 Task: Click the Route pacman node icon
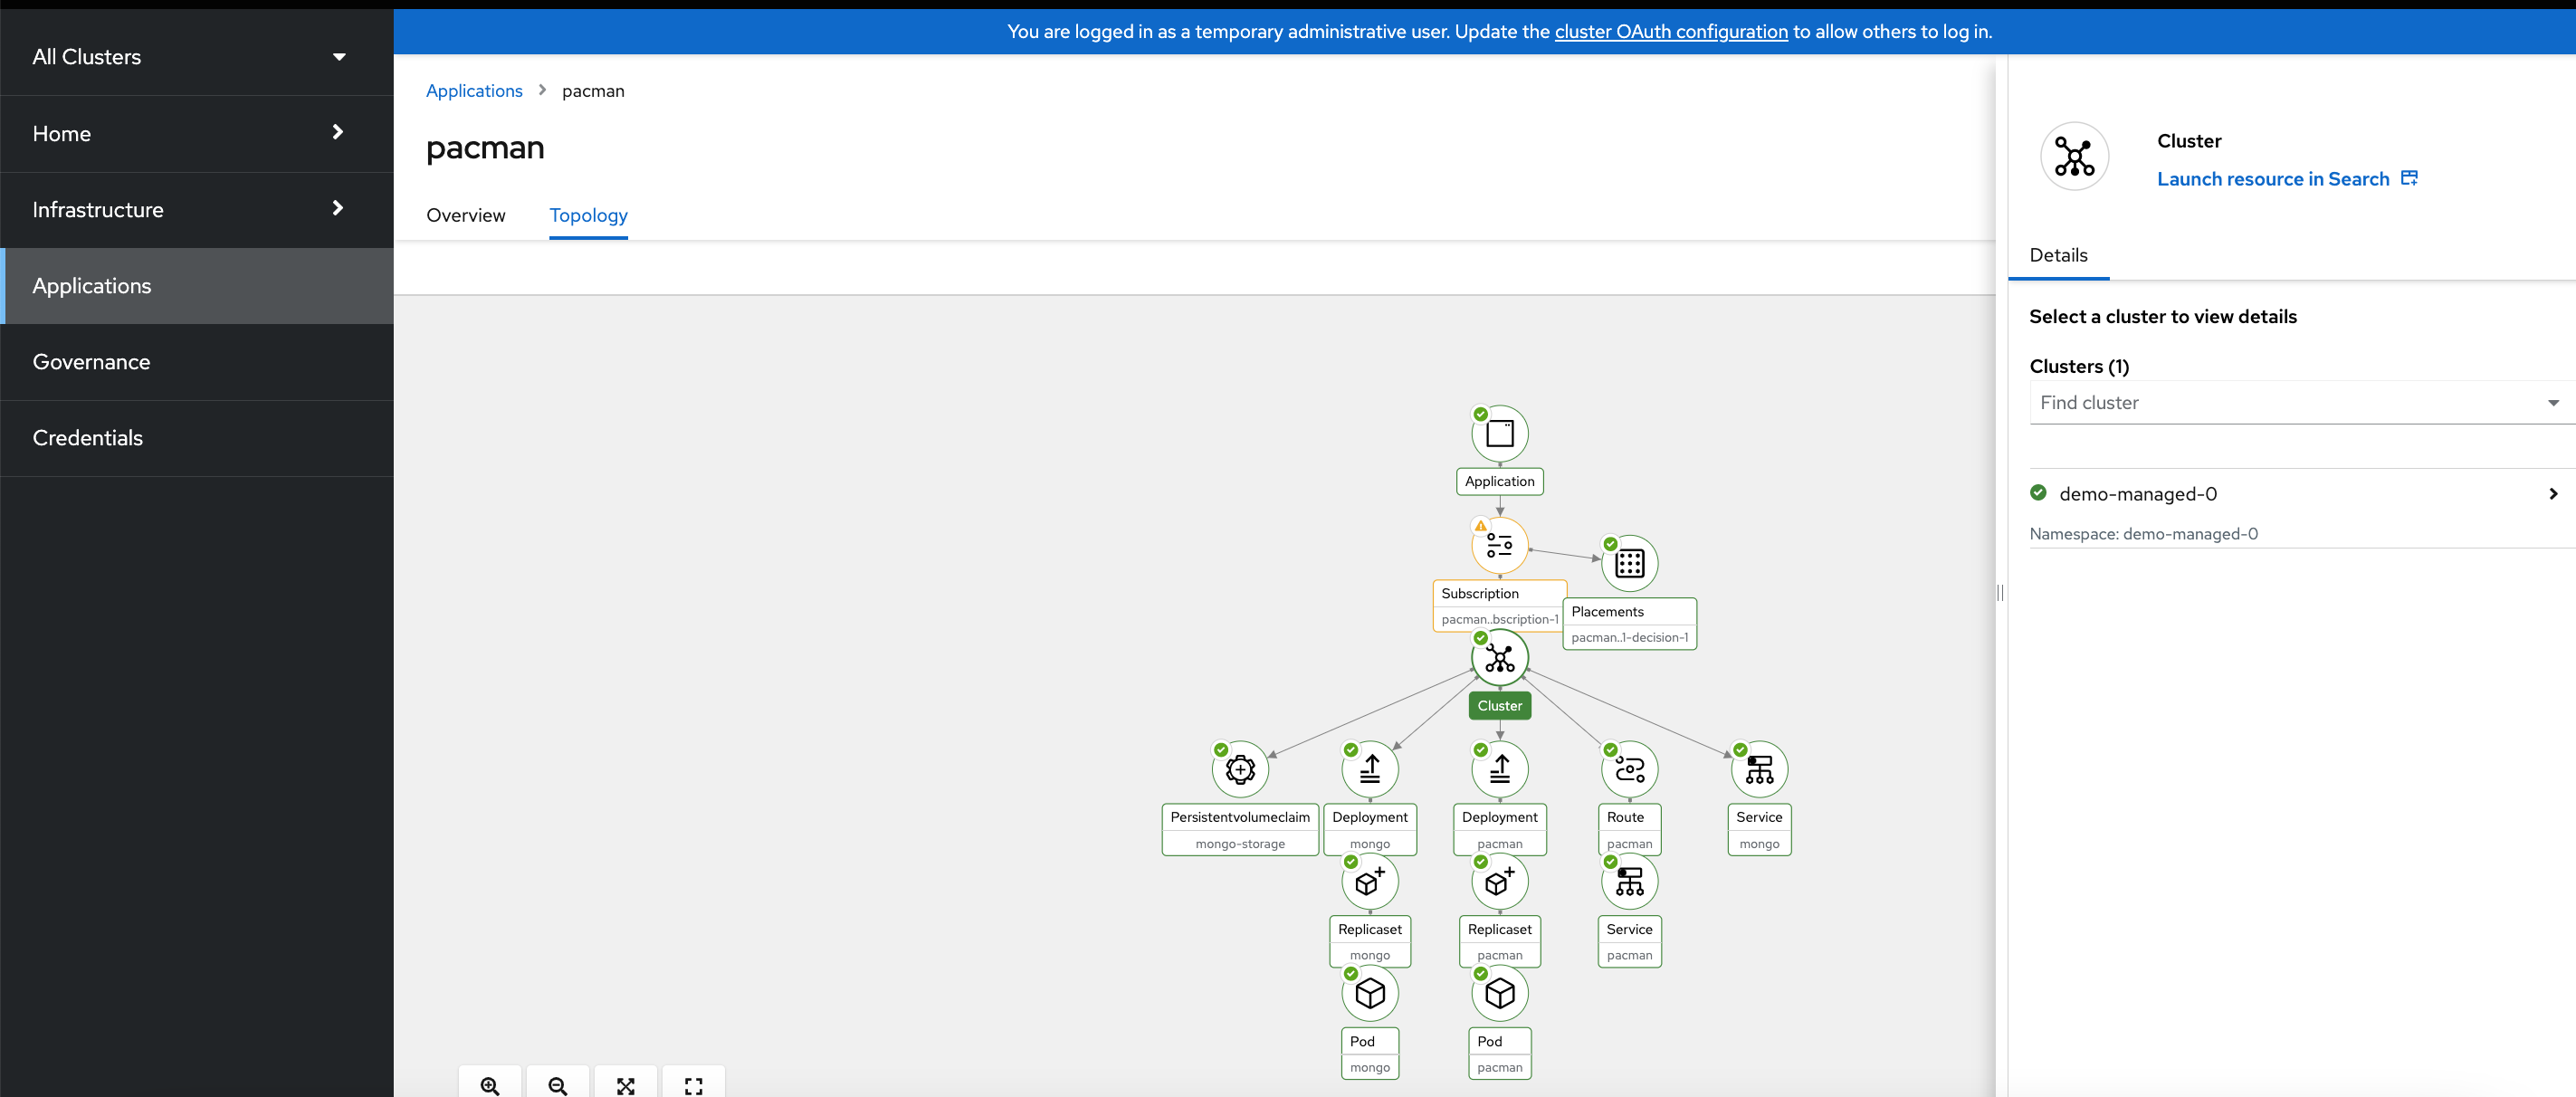pyautogui.click(x=1629, y=769)
